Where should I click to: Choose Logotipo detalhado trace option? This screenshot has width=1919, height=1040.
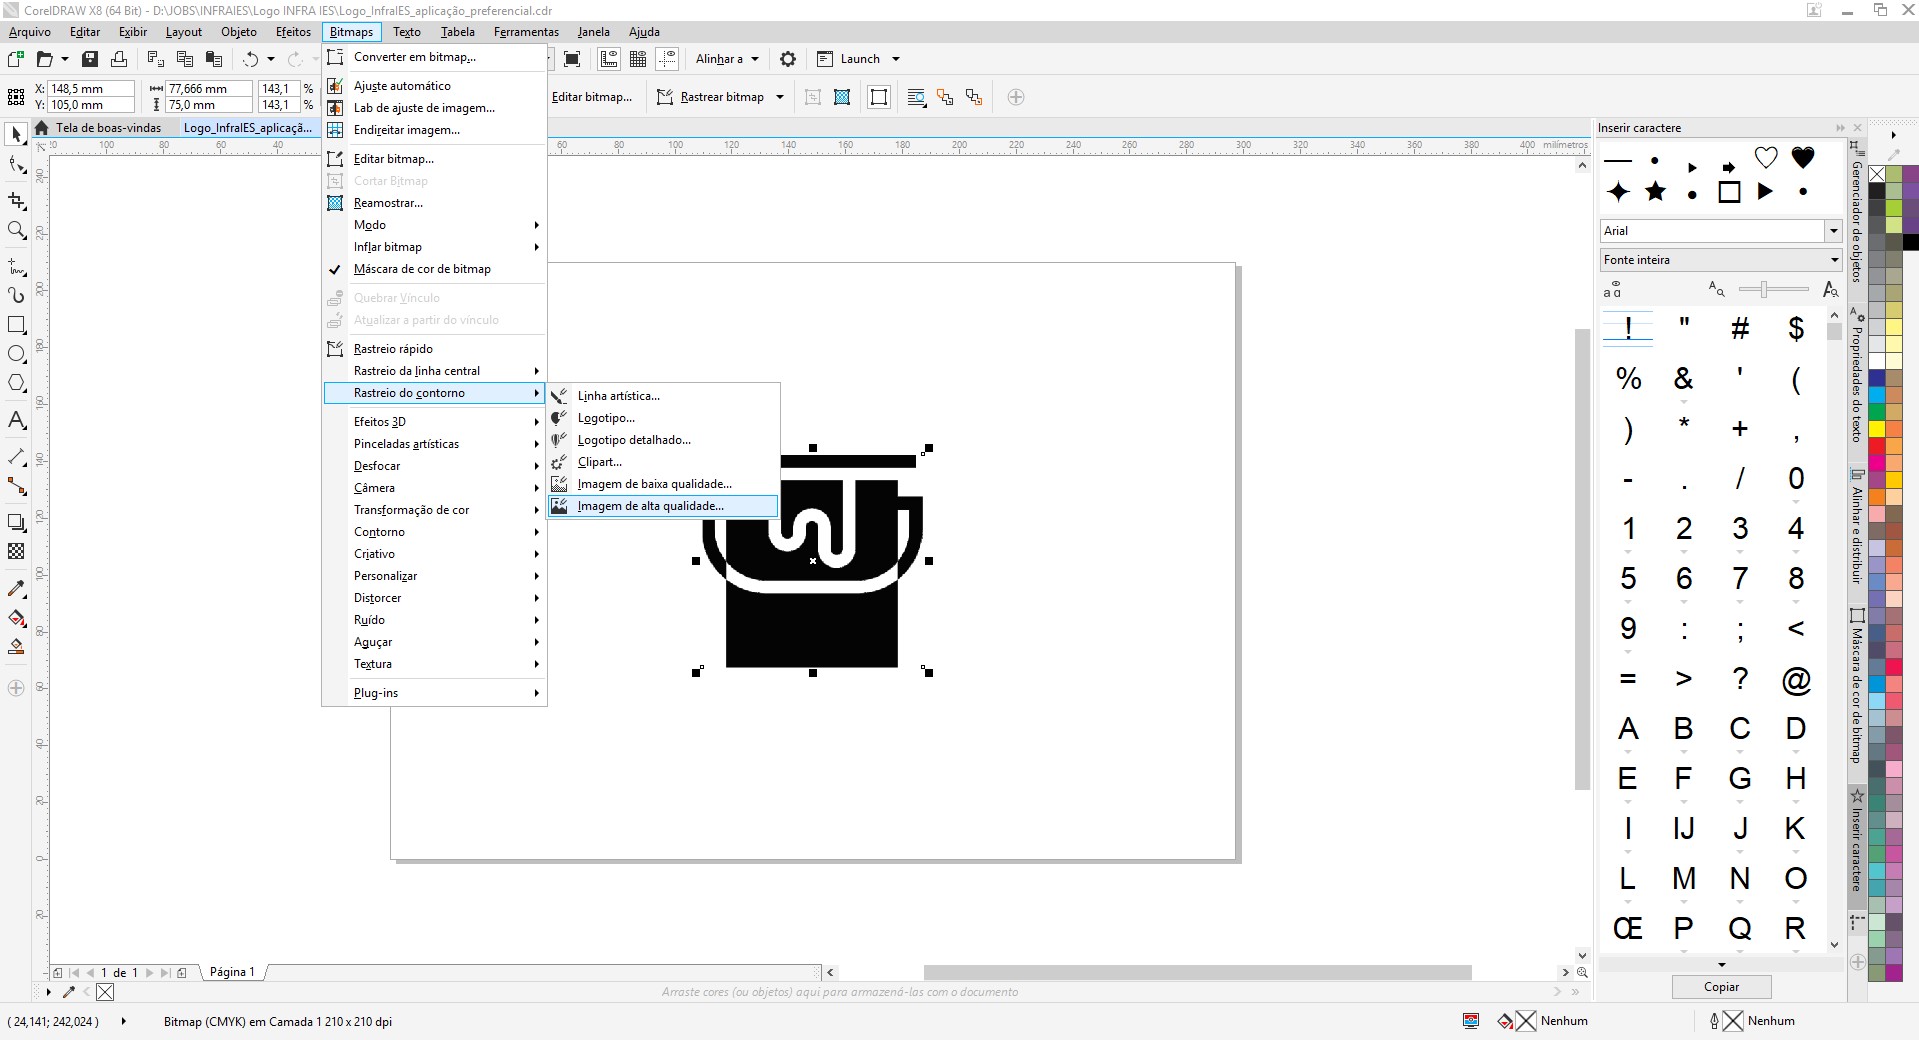(663, 440)
